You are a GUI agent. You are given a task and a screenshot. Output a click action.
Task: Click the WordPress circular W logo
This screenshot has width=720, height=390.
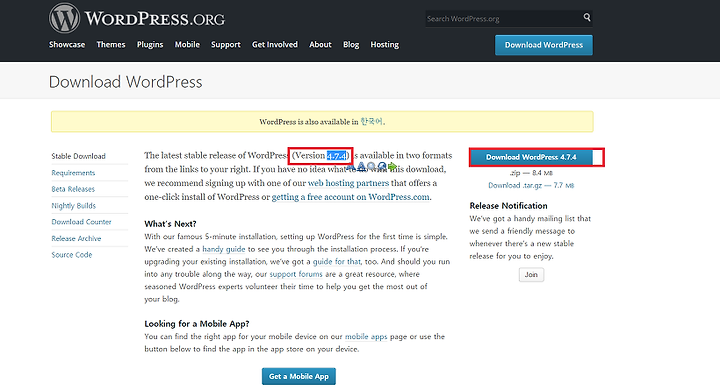coord(64,18)
